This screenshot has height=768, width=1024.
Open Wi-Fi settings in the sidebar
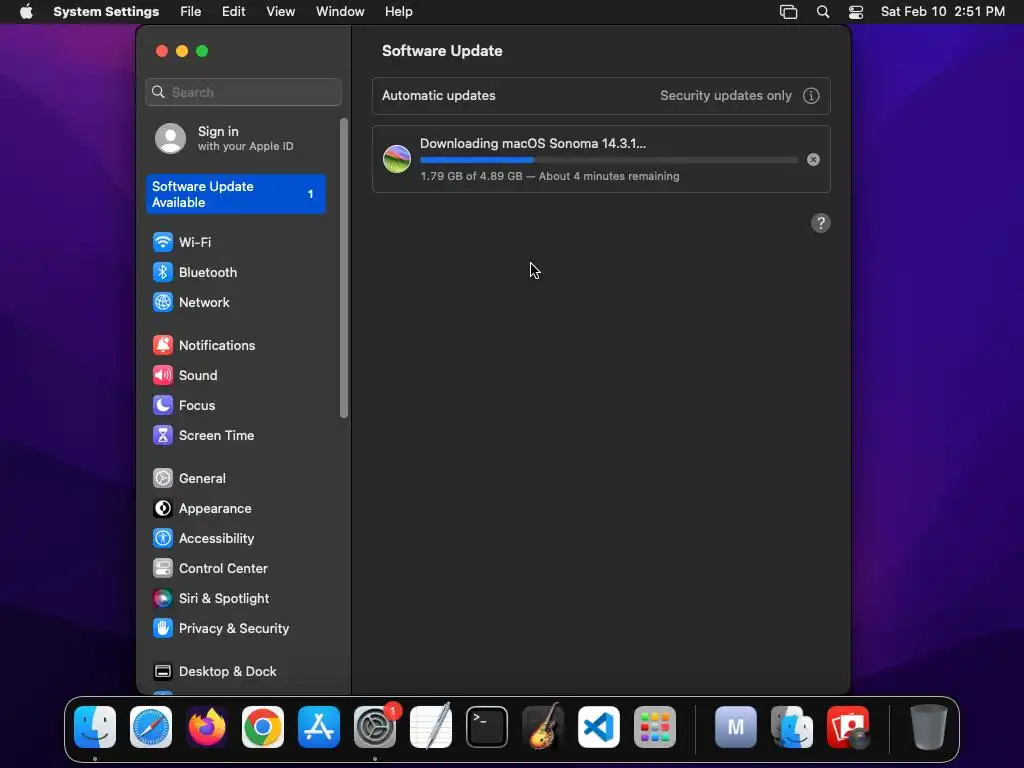pos(235,242)
